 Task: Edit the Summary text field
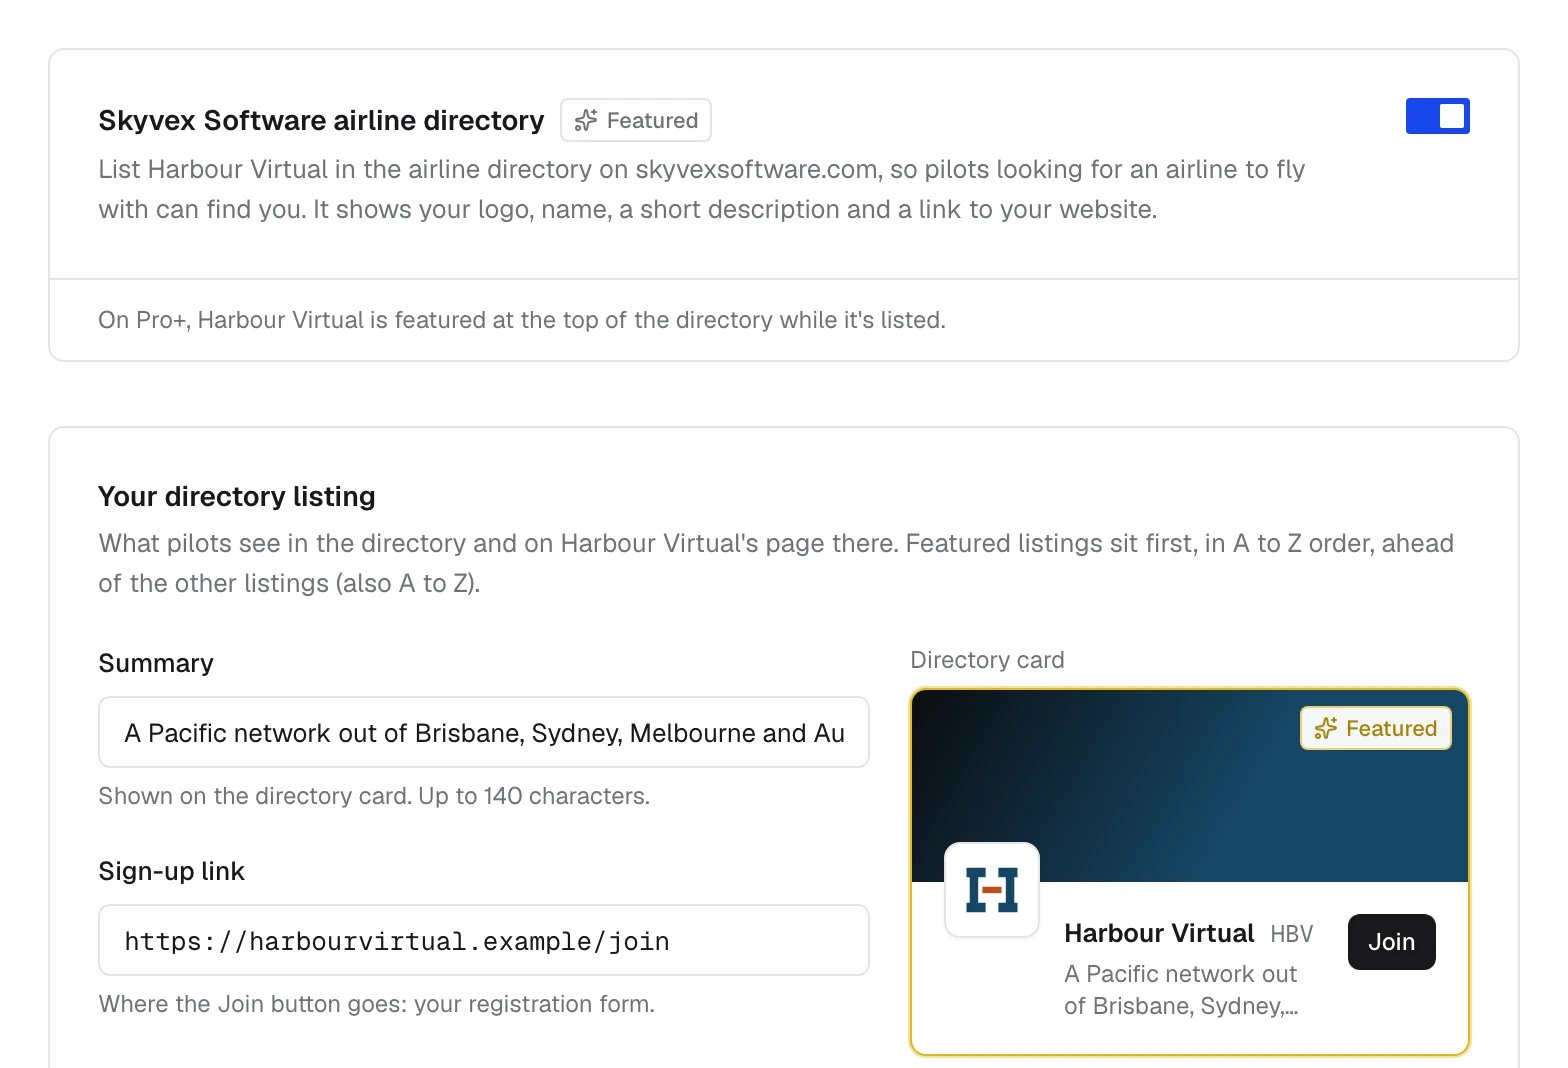point(484,732)
